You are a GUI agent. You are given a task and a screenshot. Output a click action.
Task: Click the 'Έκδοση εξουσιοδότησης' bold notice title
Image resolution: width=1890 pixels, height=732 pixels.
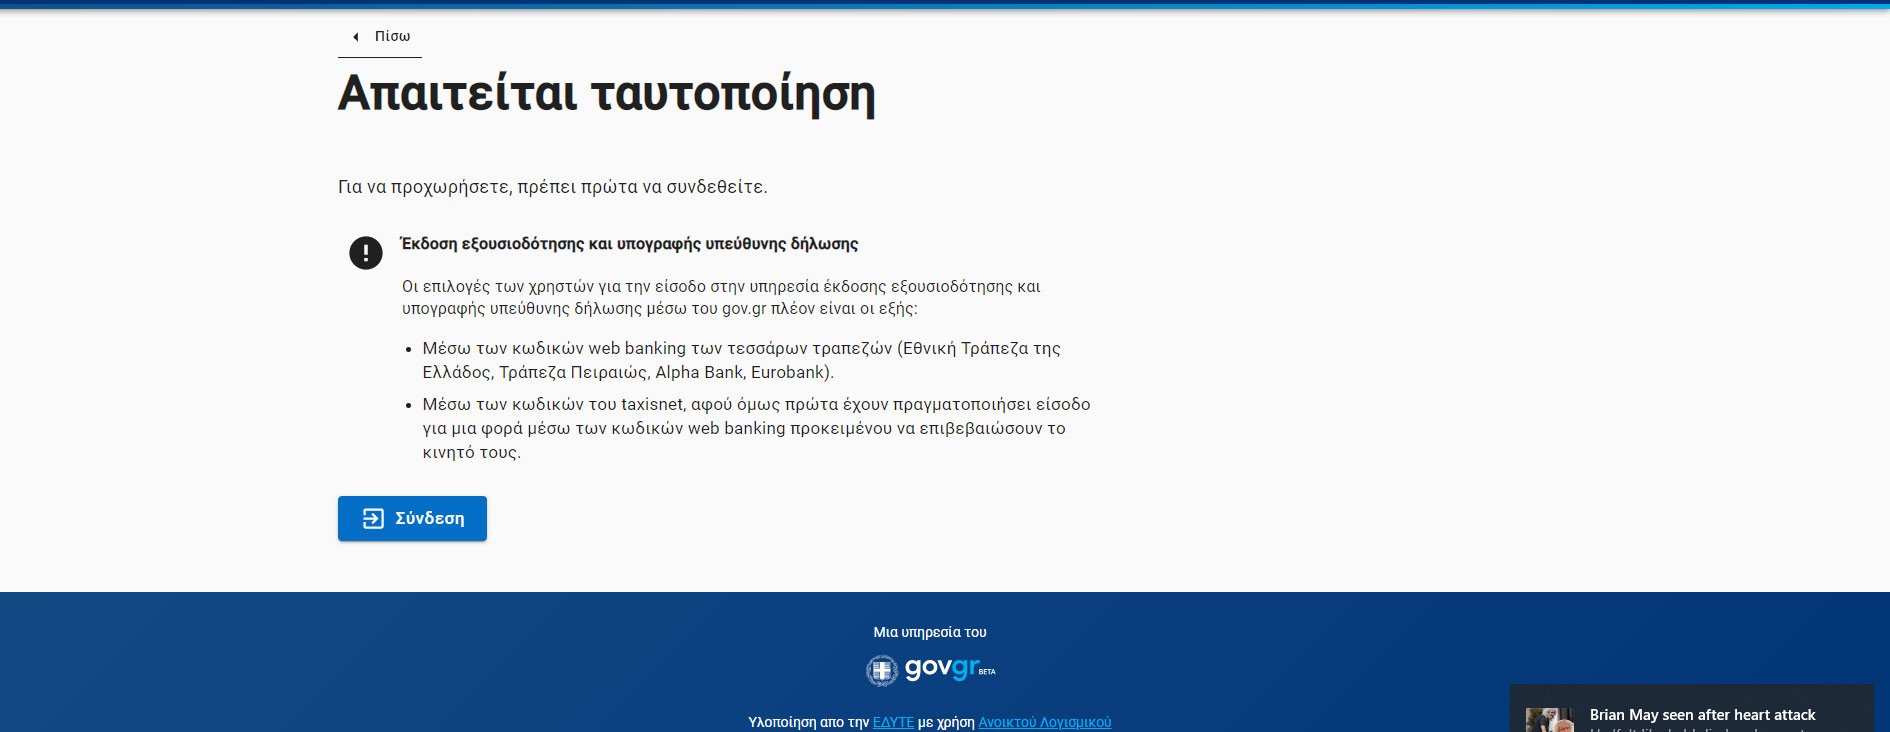tap(629, 244)
